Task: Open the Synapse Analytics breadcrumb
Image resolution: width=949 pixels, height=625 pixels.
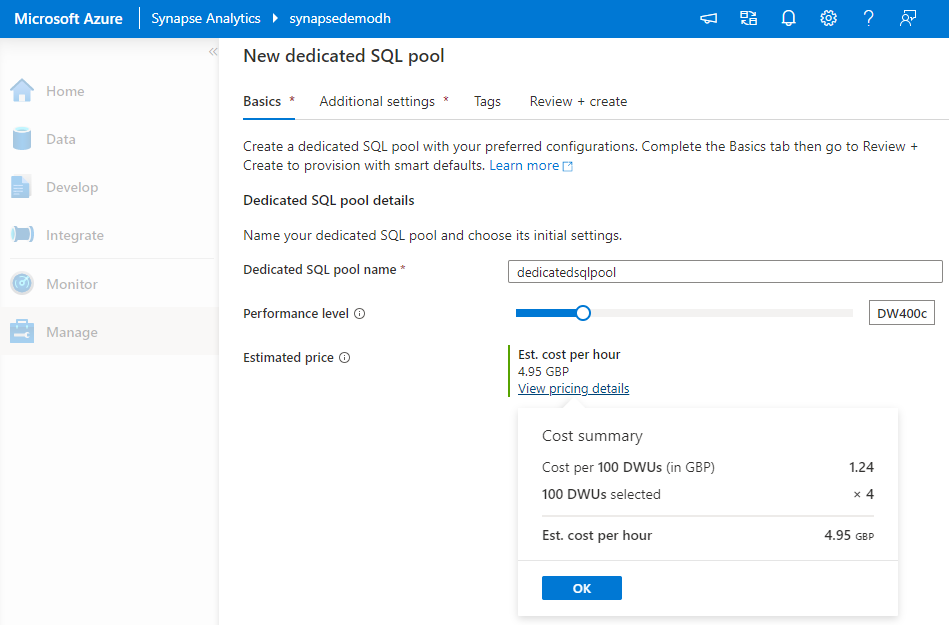Action: pyautogui.click(x=206, y=19)
